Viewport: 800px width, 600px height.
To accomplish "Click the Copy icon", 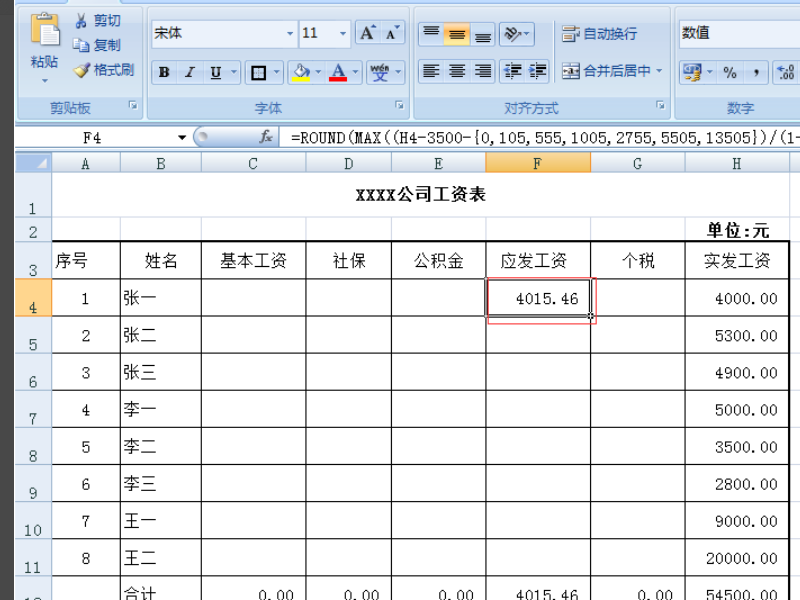I will pyautogui.click(x=81, y=45).
